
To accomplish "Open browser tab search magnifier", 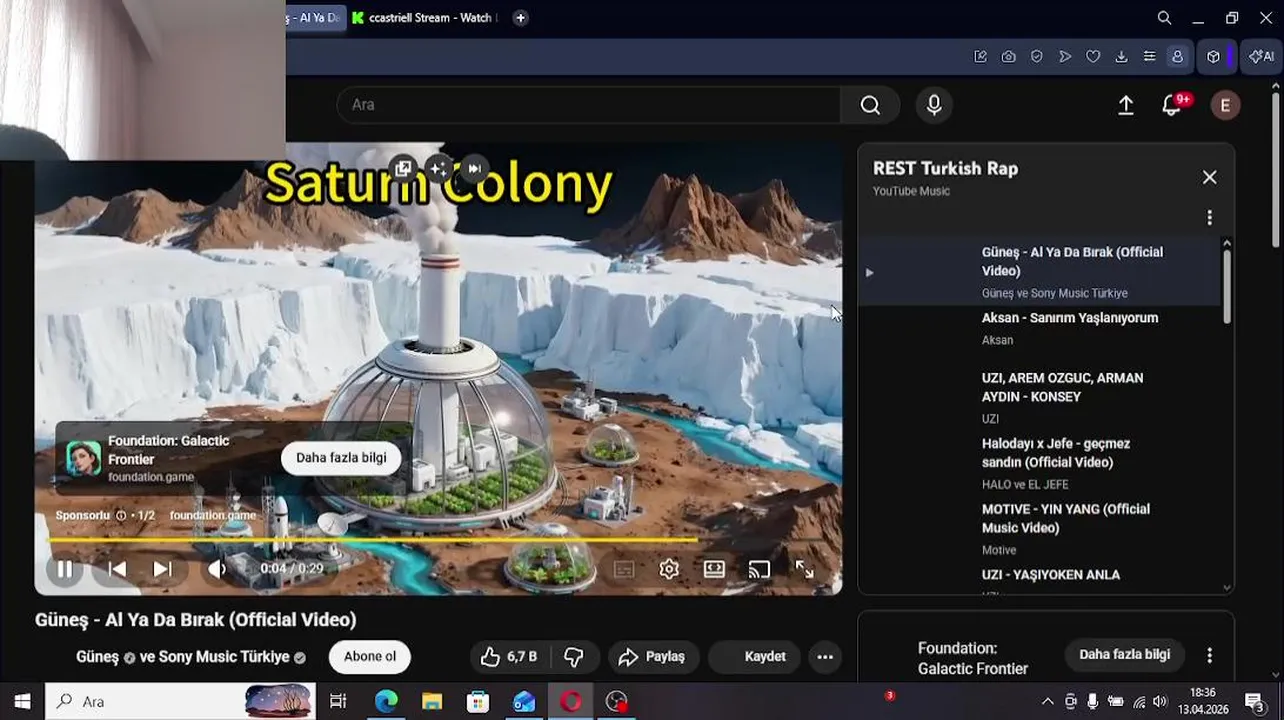I will 1164,18.
